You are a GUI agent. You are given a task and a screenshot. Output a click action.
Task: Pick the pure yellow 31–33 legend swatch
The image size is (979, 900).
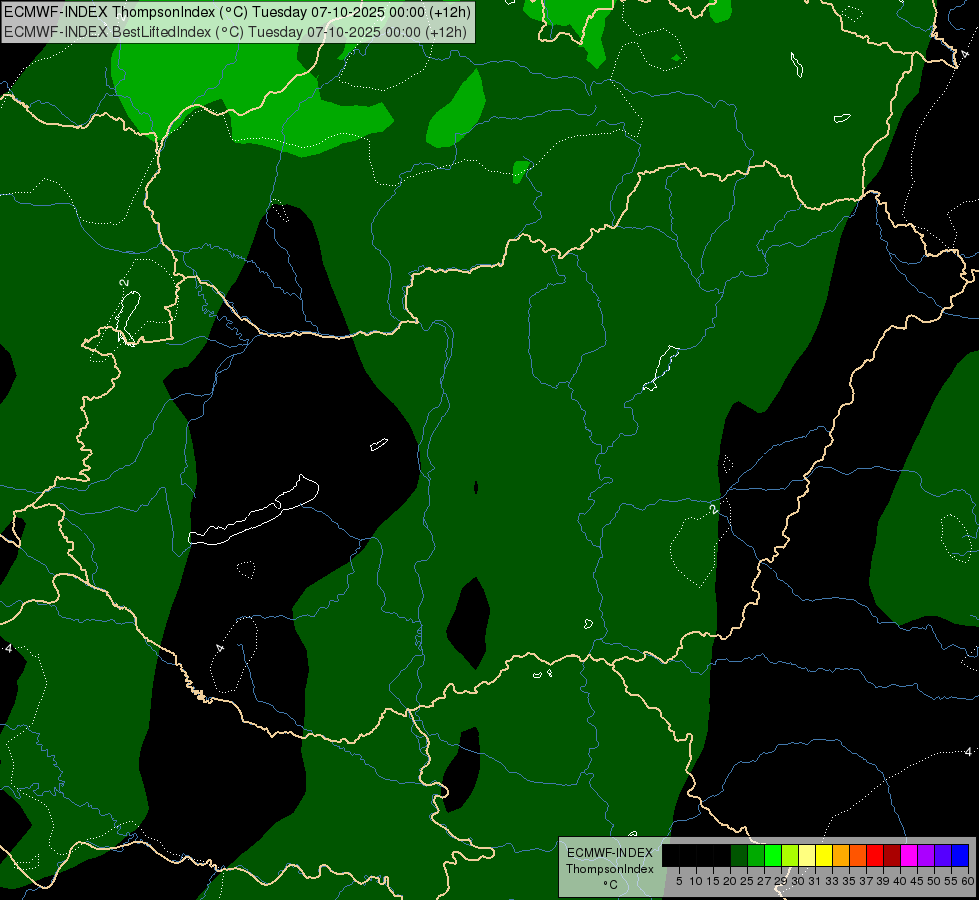tap(824, 855)
